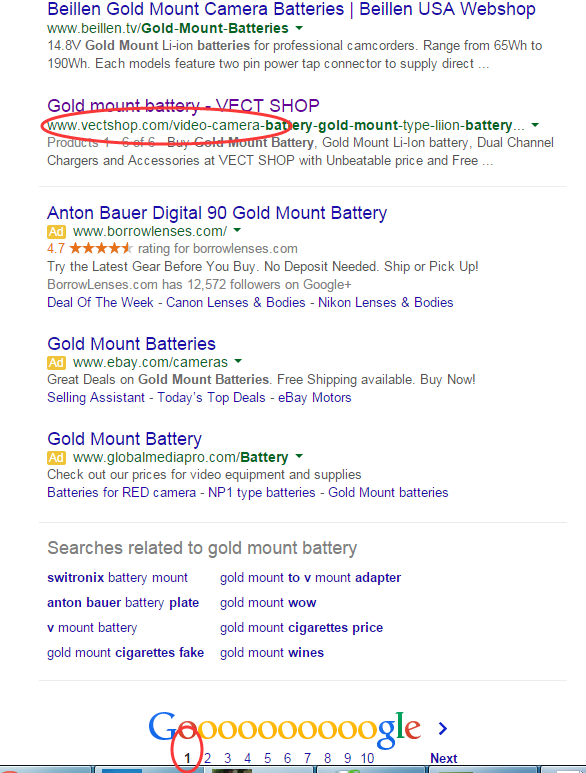The width and height of the screenshot is (586, 773).
Task: Click the star rating for borrowlenses.com
Action: point(101,248)
